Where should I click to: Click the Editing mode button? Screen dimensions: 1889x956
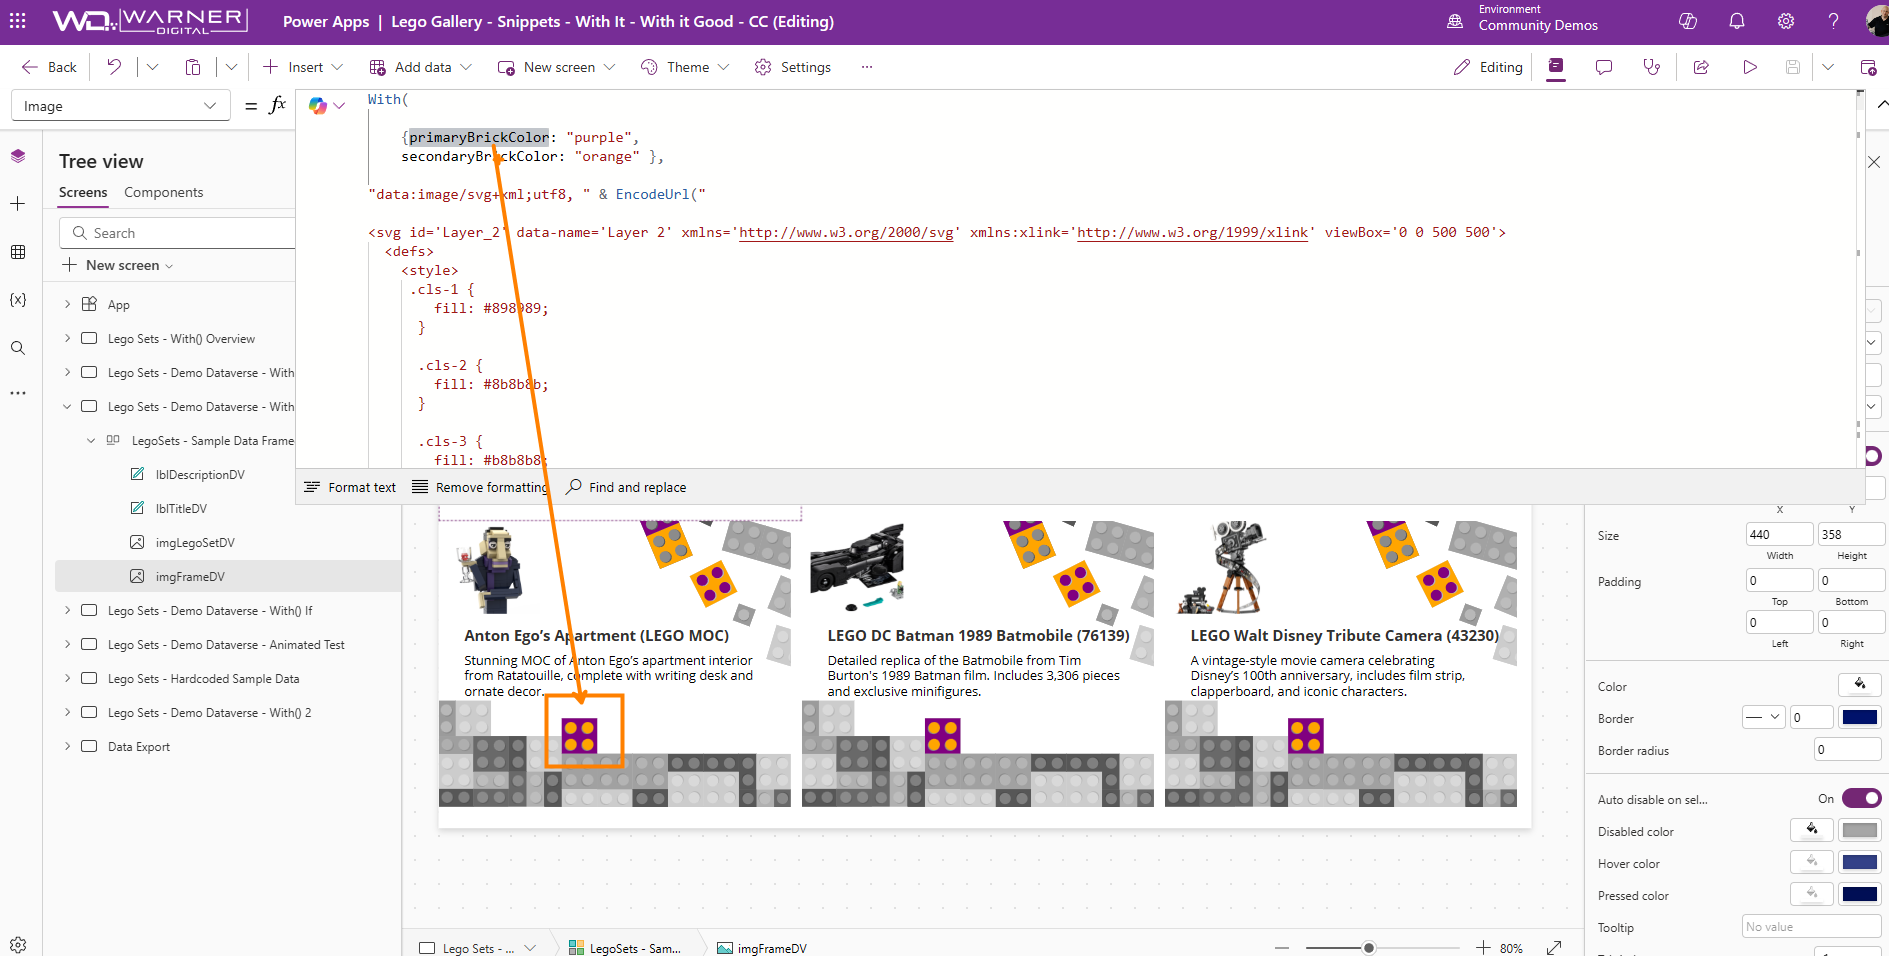click(1488, 67)
